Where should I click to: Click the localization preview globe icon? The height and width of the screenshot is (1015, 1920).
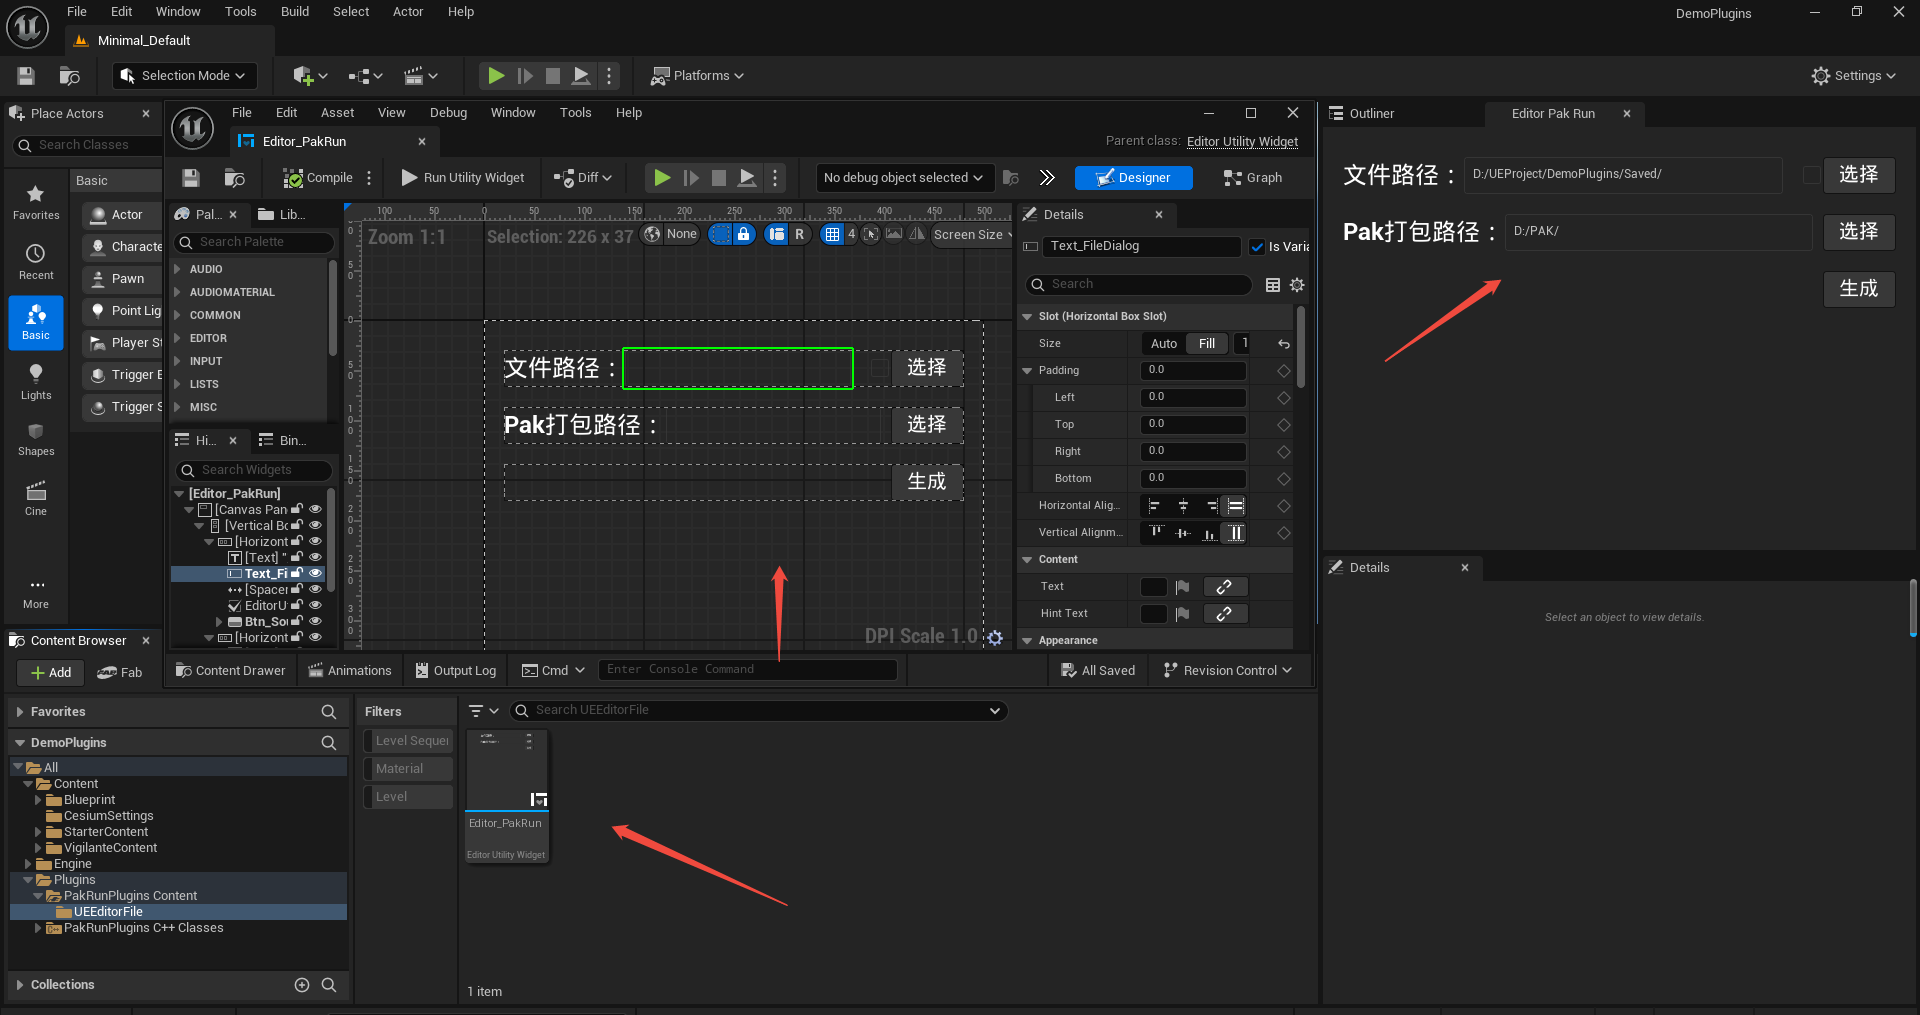653,234
